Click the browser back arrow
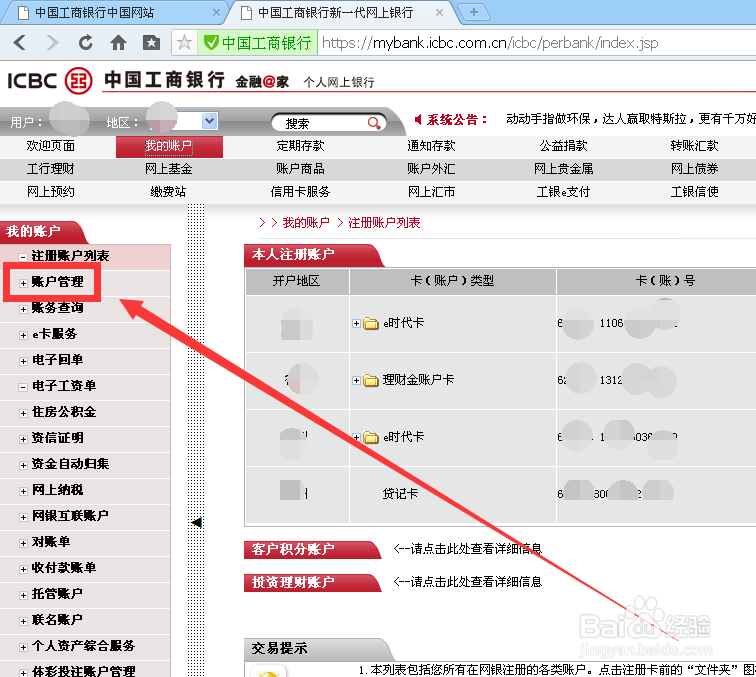 (x=20, y=43)
